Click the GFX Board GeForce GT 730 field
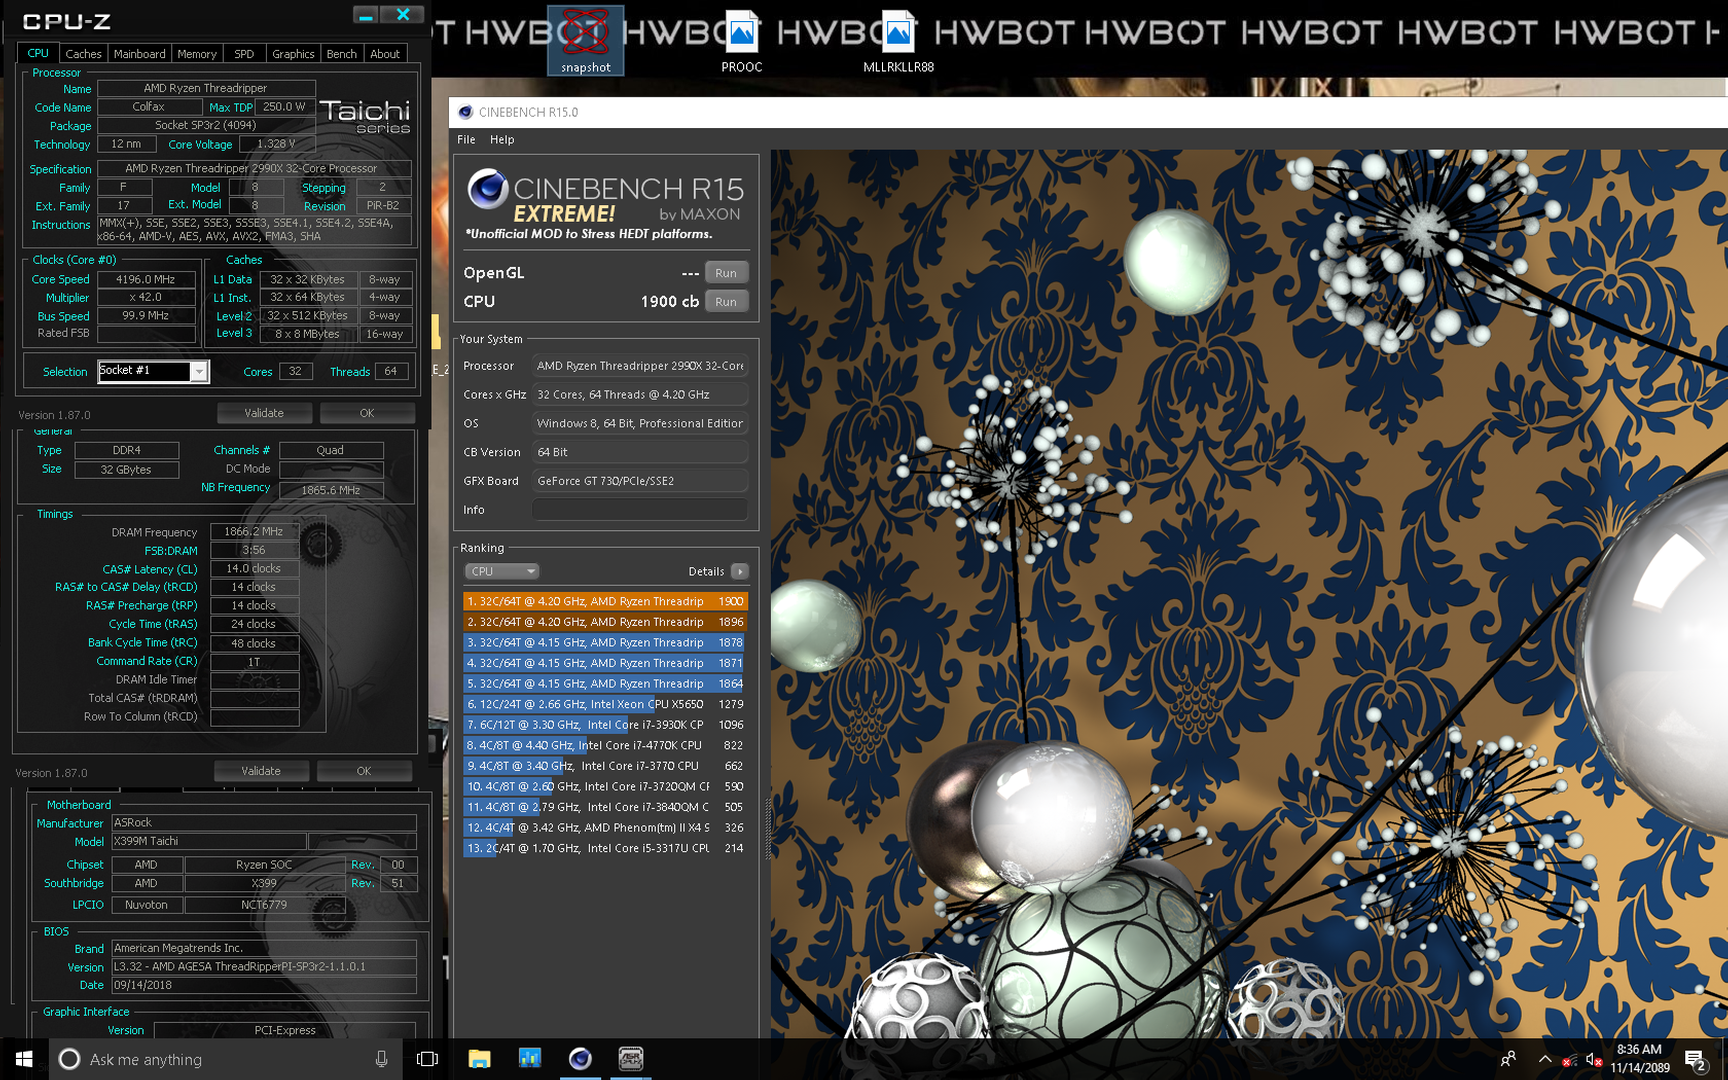Image resolution: width=1728 pixels, height=1080 pixels. [640, 481]
